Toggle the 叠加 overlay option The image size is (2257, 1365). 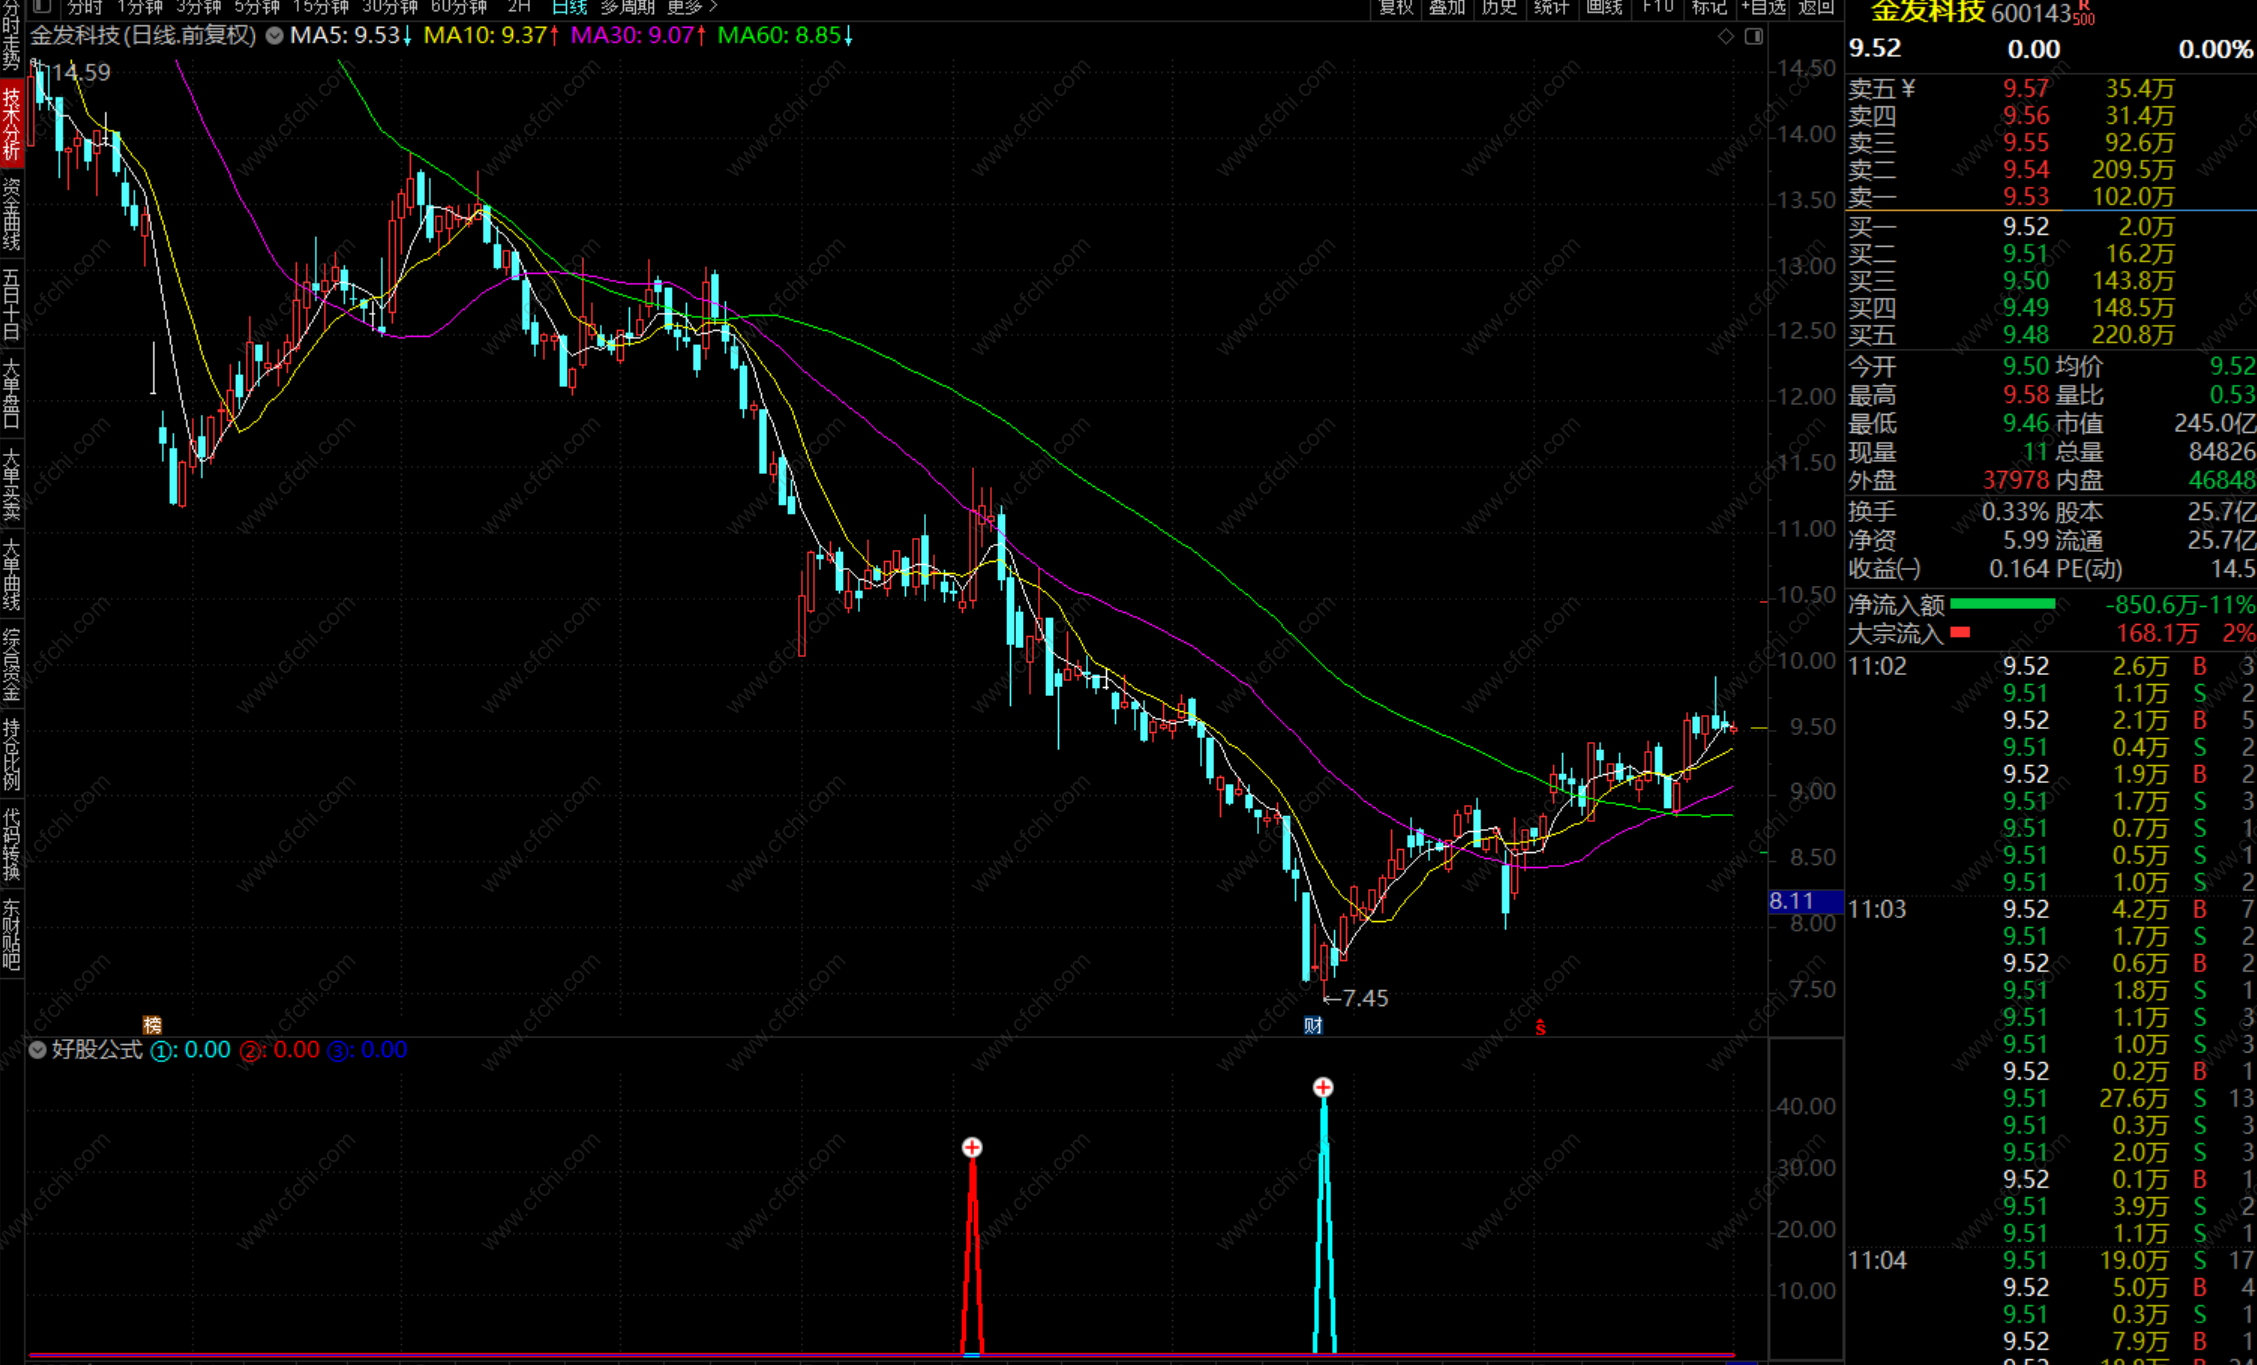pyautogui.click(x=1447, y=7)
